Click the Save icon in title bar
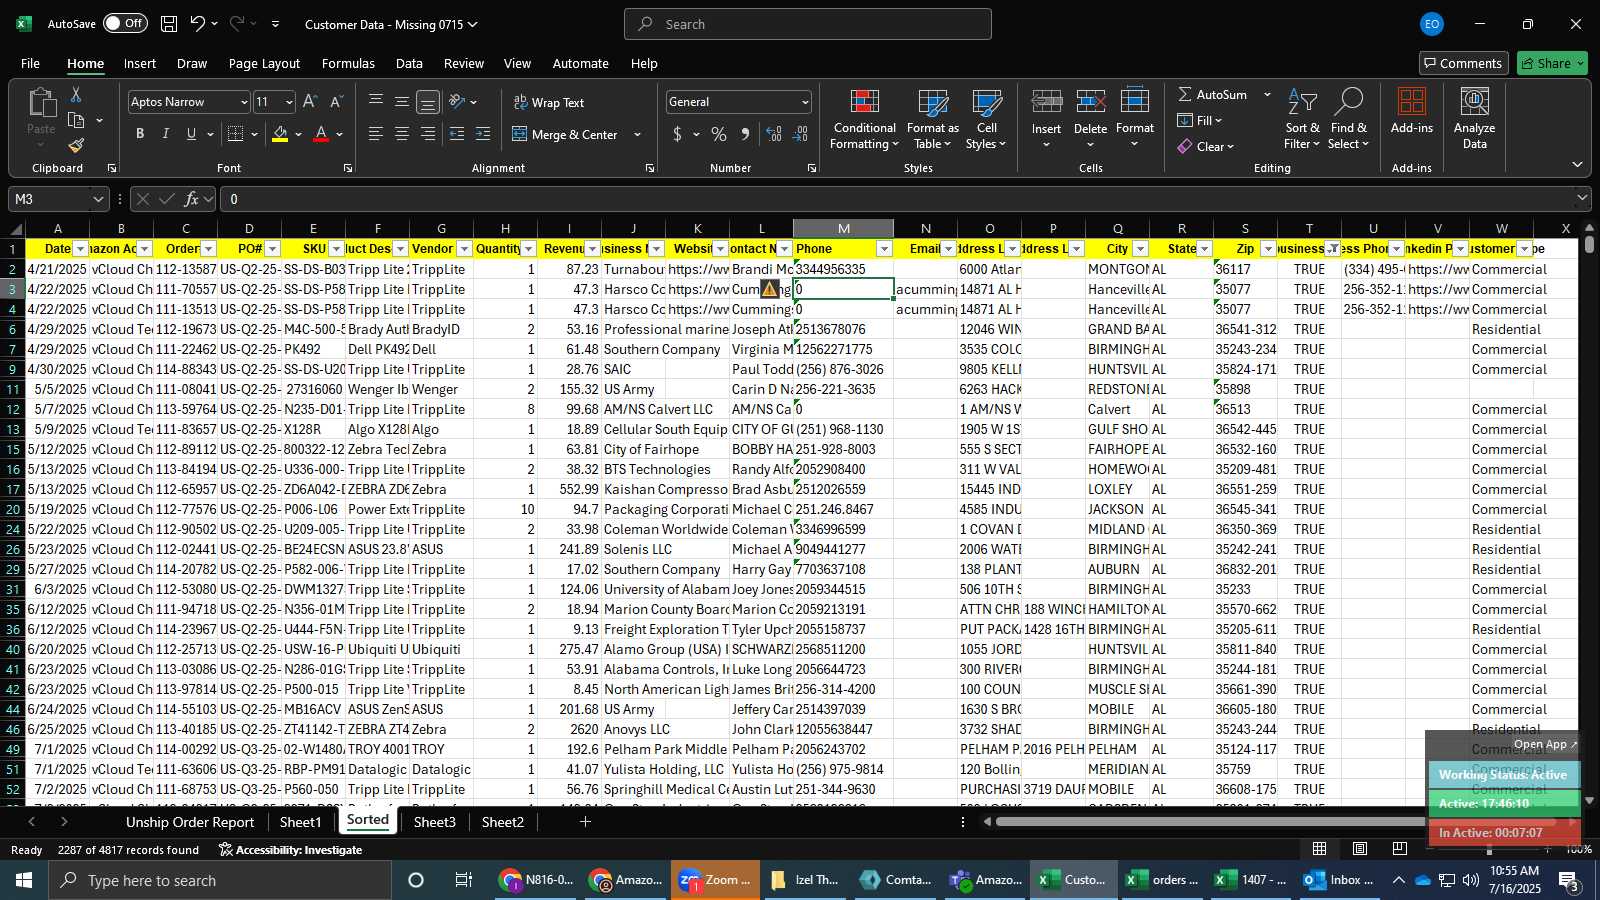 [x=169, y=24]
